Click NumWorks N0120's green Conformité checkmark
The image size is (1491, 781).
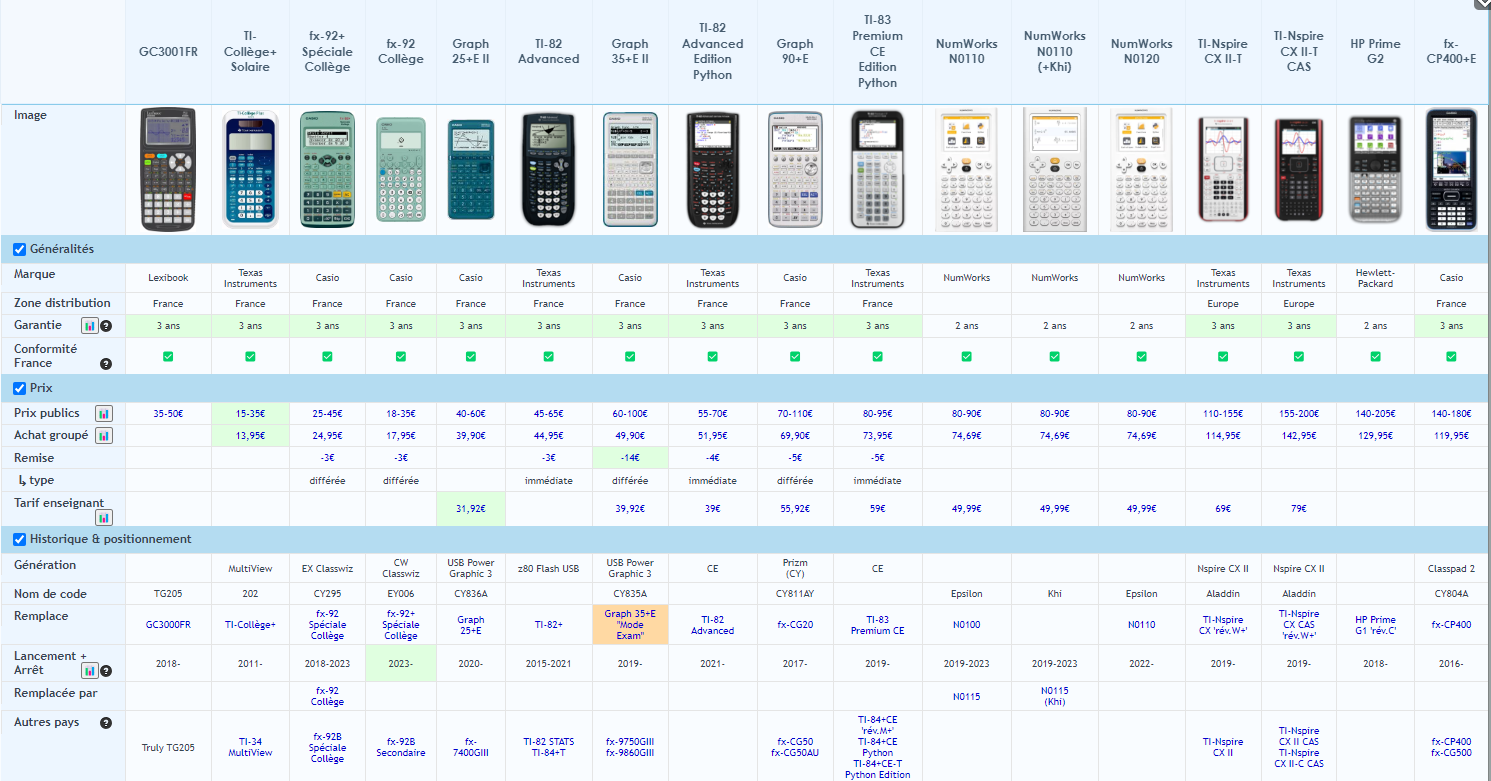click(1141, 356)
